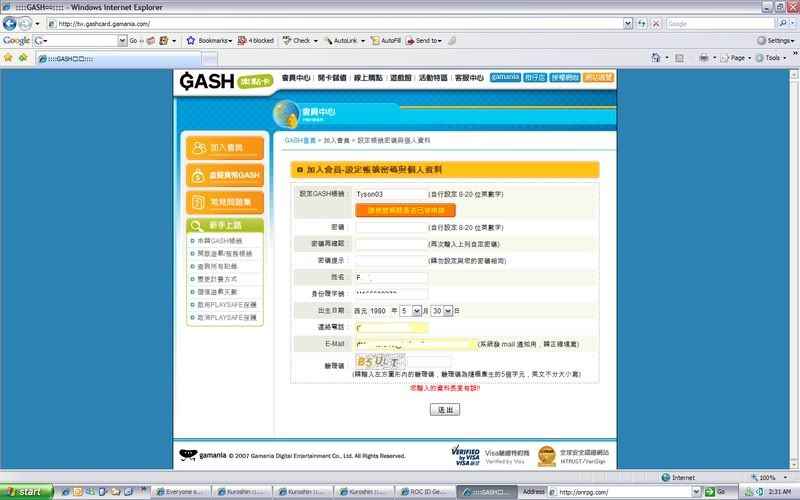Click the 送出 submit button
Screen dimensions: 800x500
[x=444, y=410]
